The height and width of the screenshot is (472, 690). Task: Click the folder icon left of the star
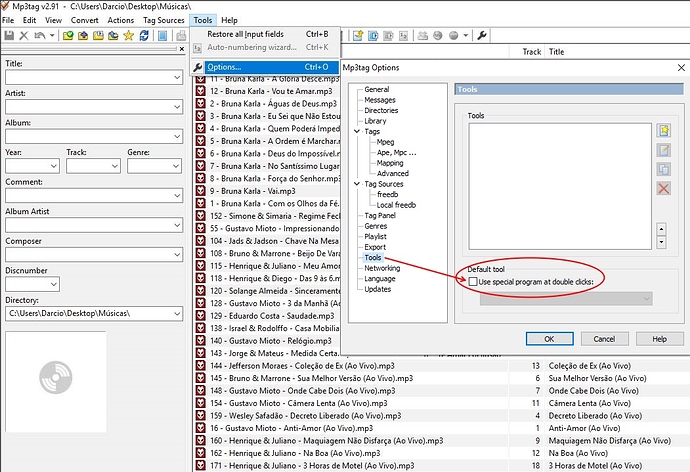[x=113, y=36]
